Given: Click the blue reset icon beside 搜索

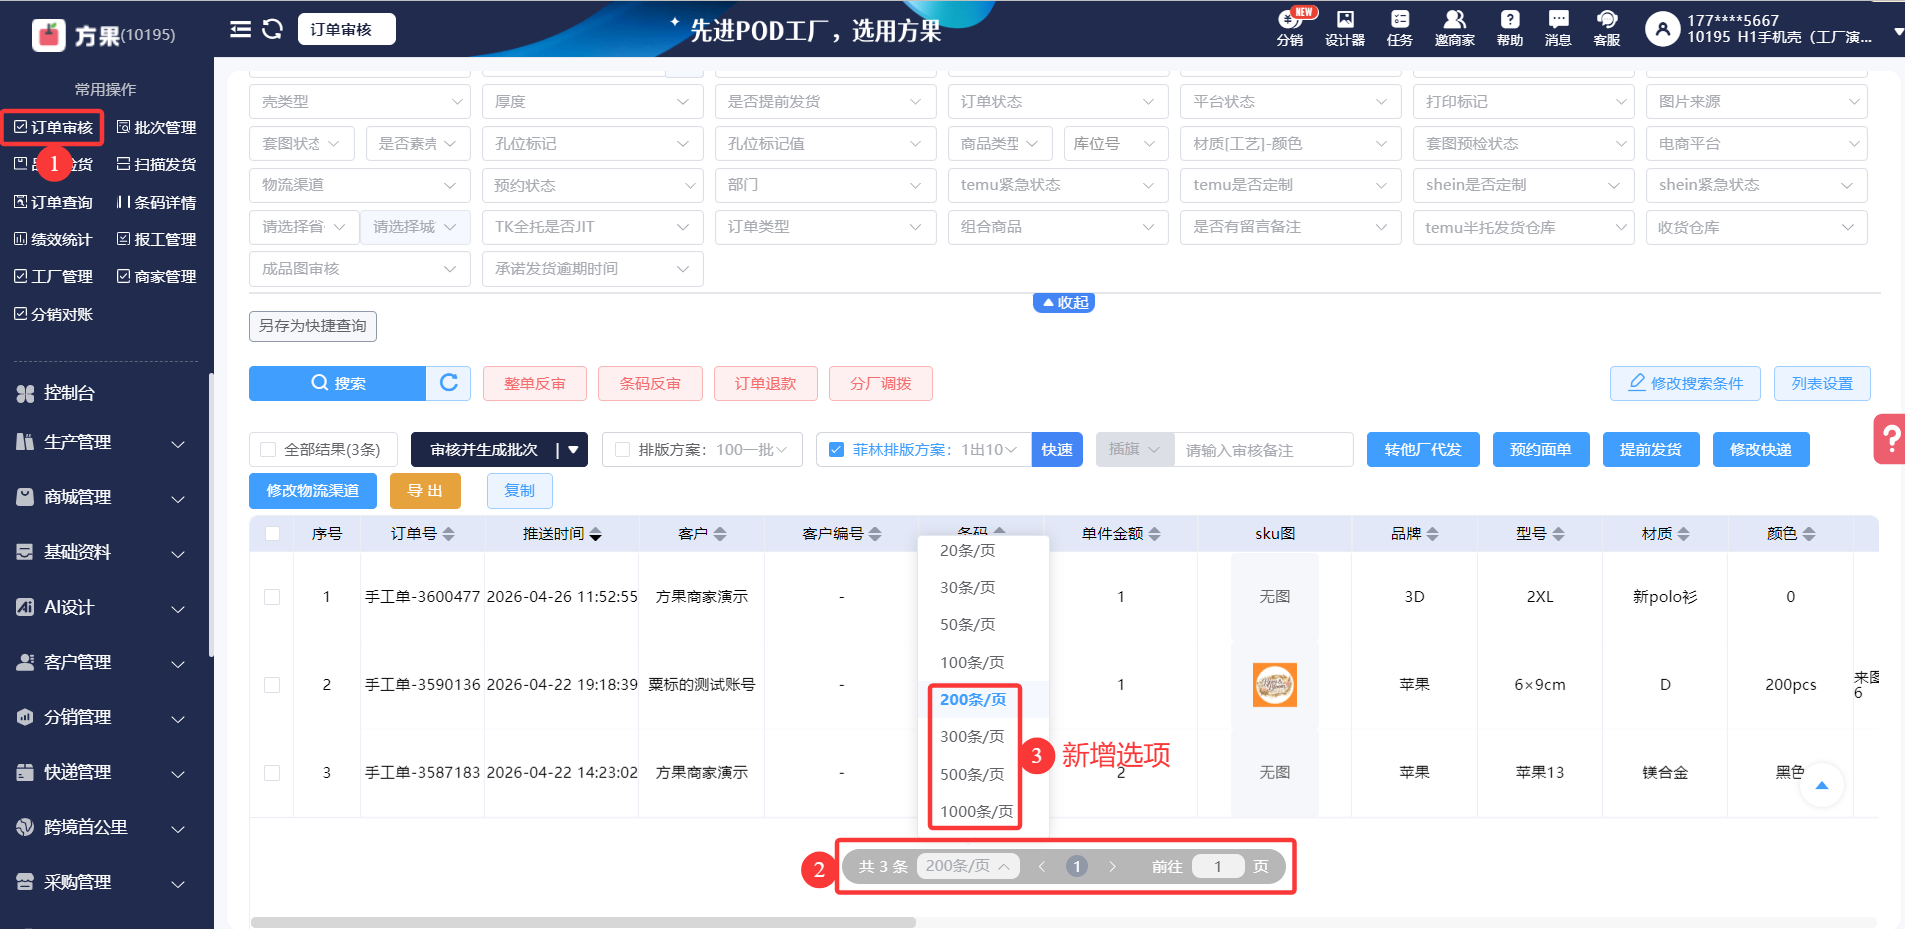Looking at the screenshot, I should (x=449, y=383).
